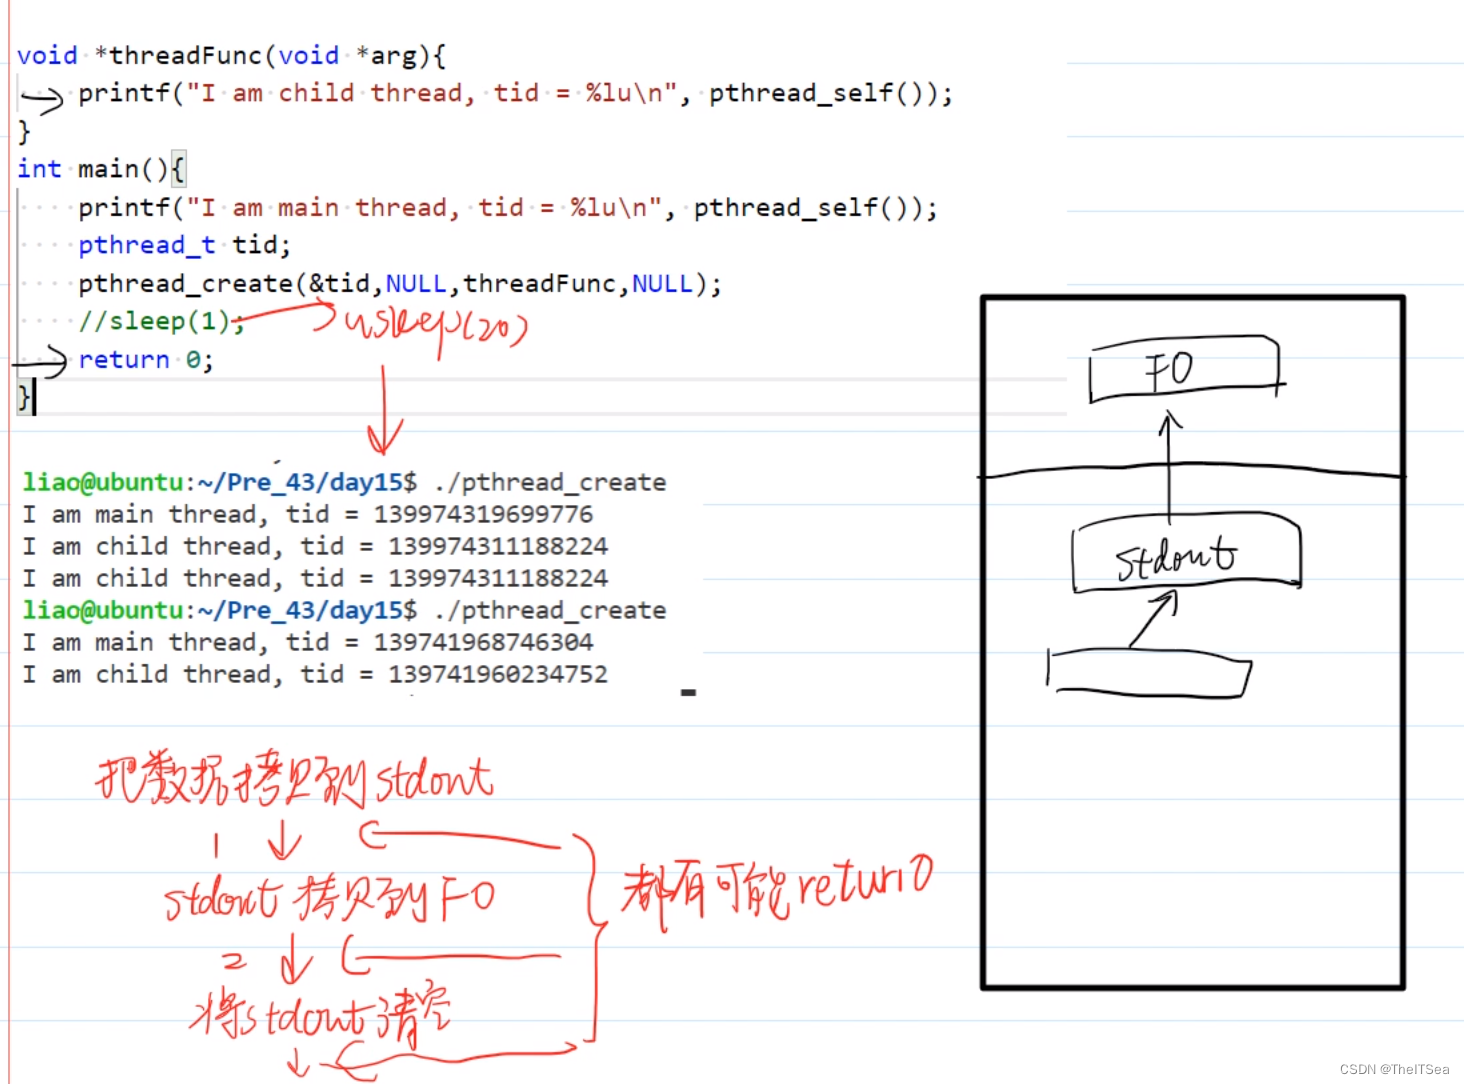
Task: Click the main thread printf statement line
Action: pyautogui.click(x=507, y=208)
